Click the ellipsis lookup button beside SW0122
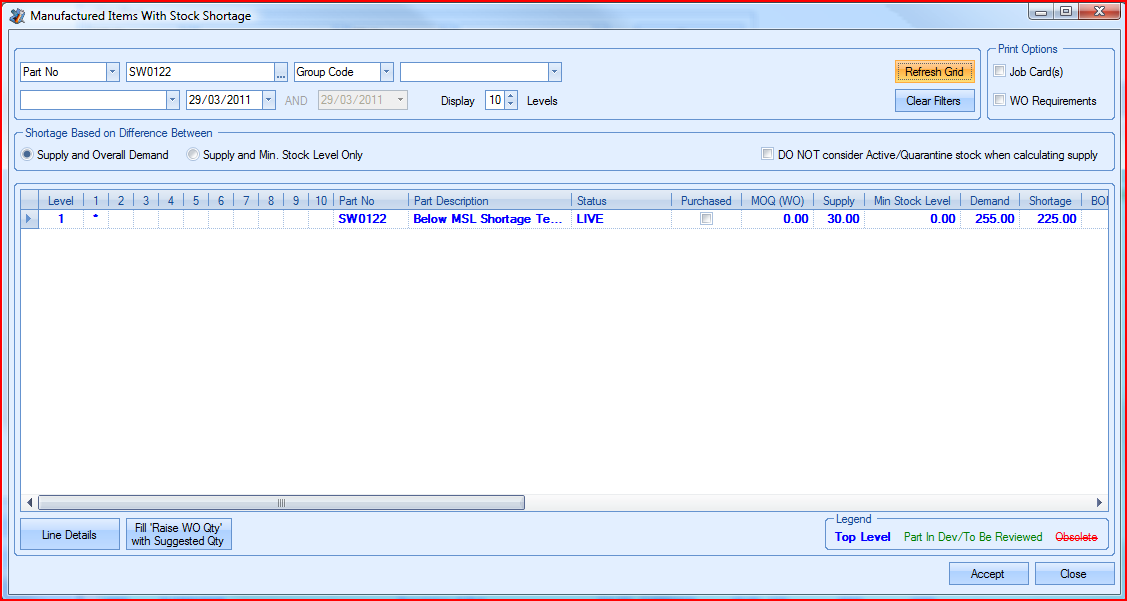This screenshot has height=601, width=1127. (x=281, y=72)
